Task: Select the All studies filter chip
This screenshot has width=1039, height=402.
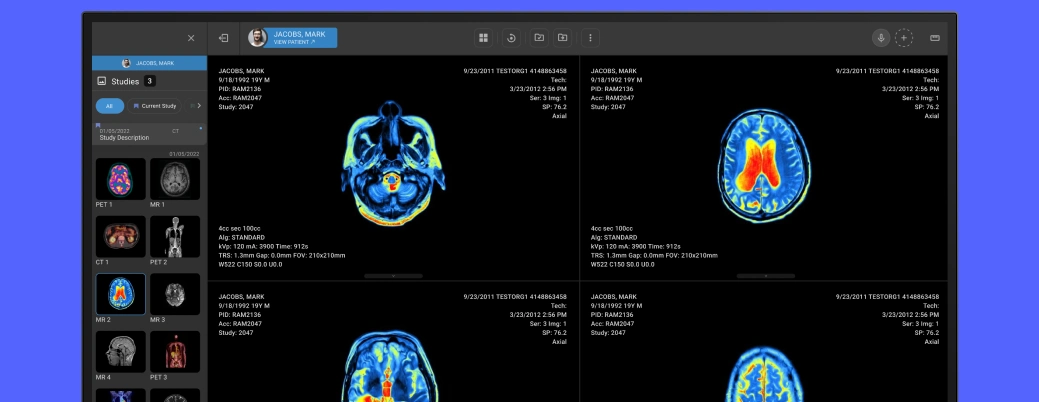Action: pos(109,106)
